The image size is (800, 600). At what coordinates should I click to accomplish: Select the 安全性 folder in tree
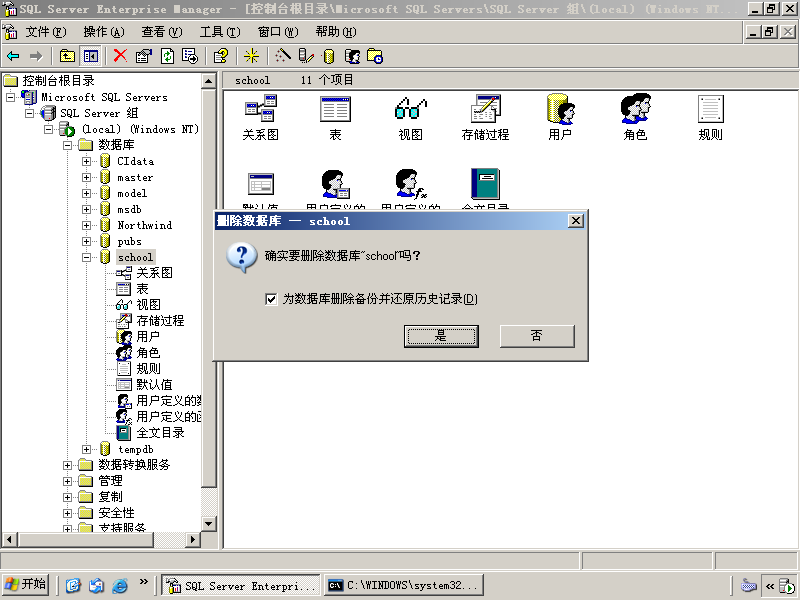click(x=116, y=513)
